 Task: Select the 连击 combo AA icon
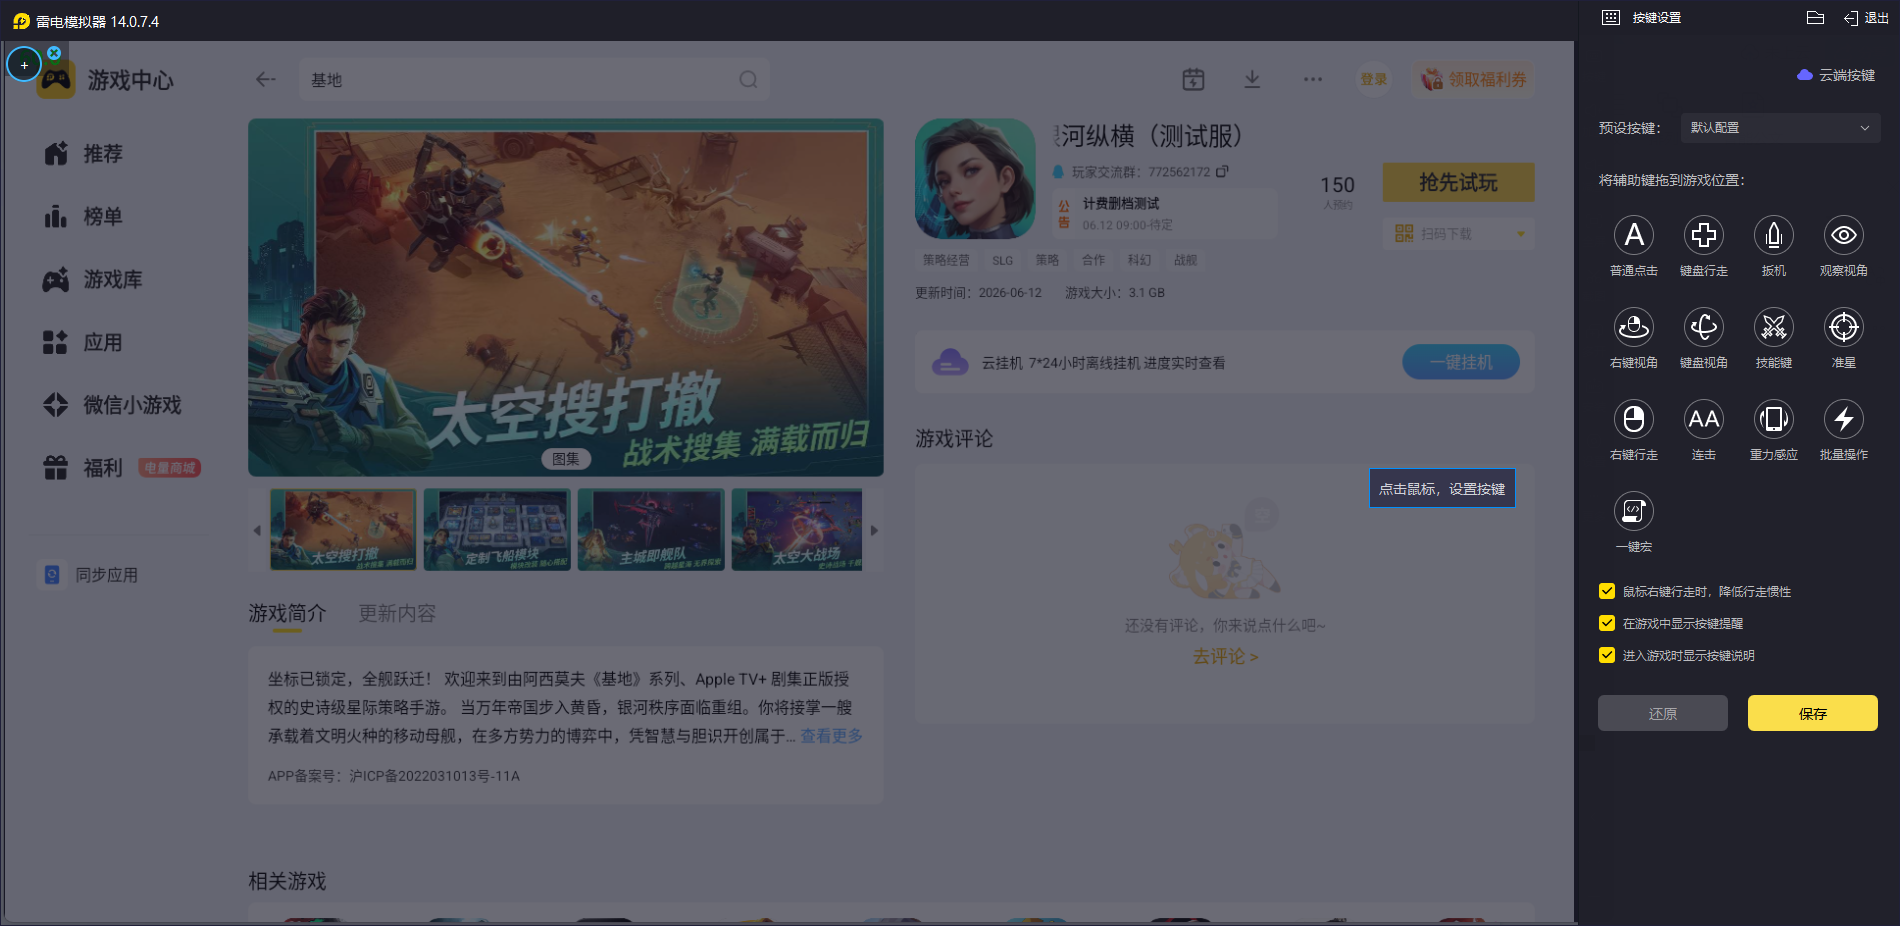(1704, 419)
